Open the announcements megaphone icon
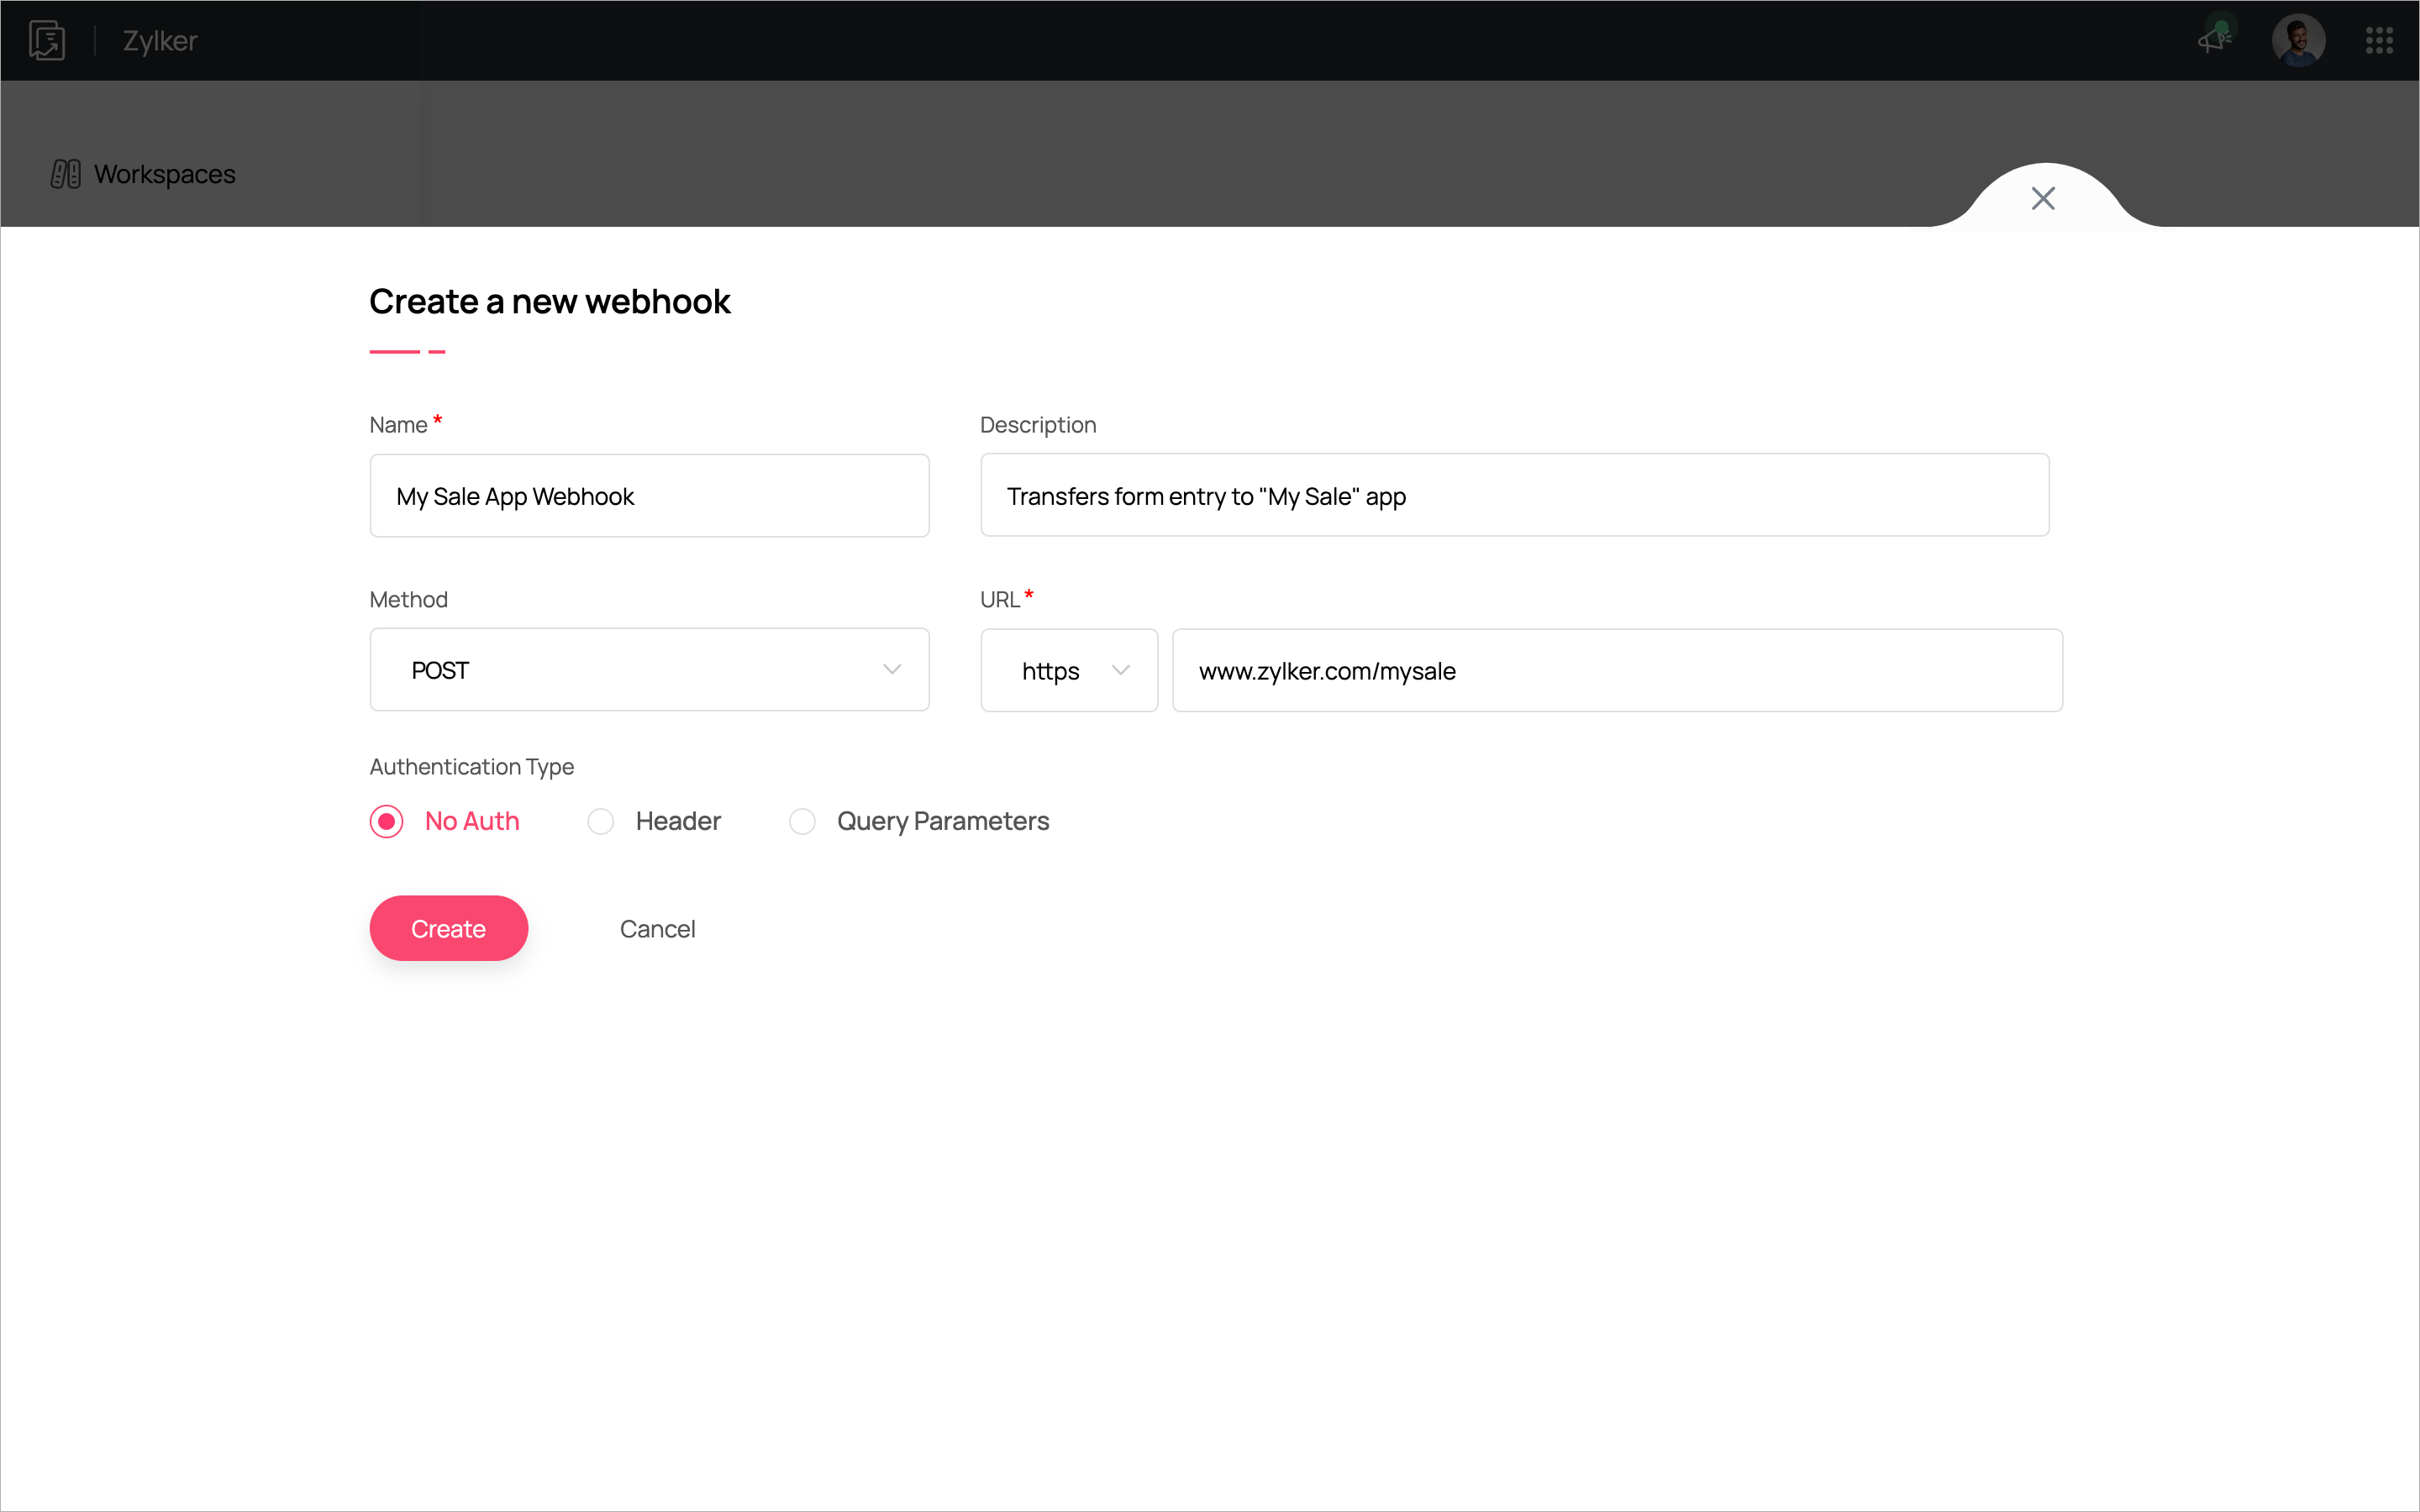 [x=2215, y=38]
